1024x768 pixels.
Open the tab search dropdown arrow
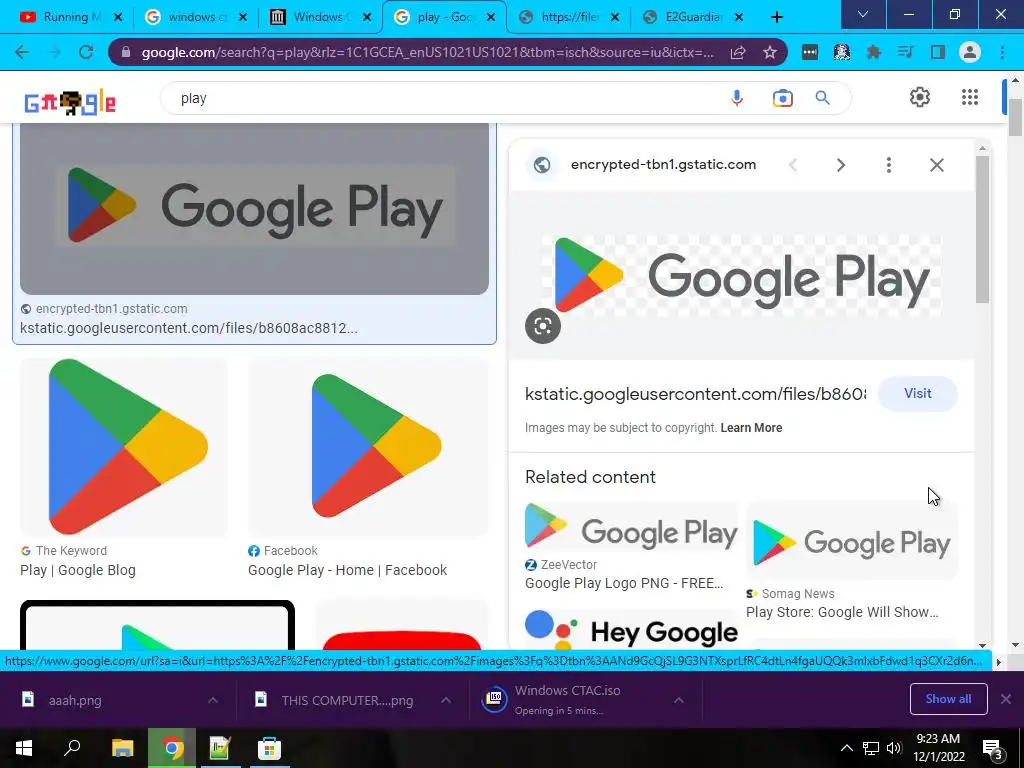863,15
